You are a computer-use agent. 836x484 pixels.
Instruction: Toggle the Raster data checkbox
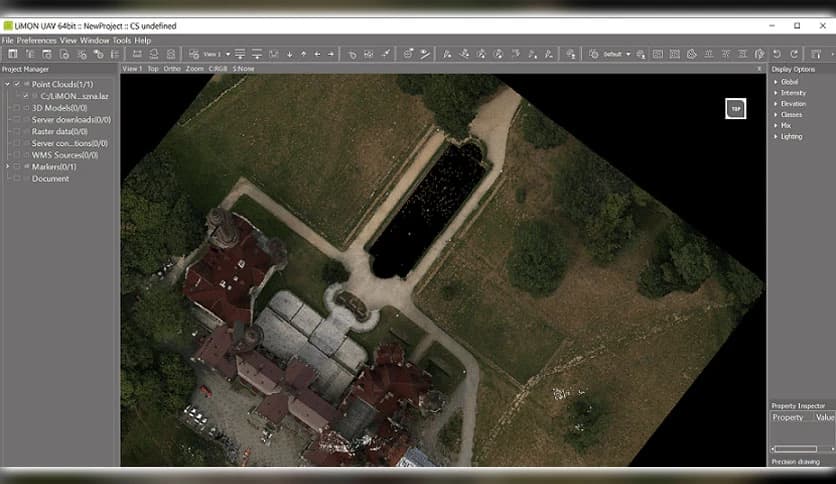pyautogui.click(x=17, y=131)
